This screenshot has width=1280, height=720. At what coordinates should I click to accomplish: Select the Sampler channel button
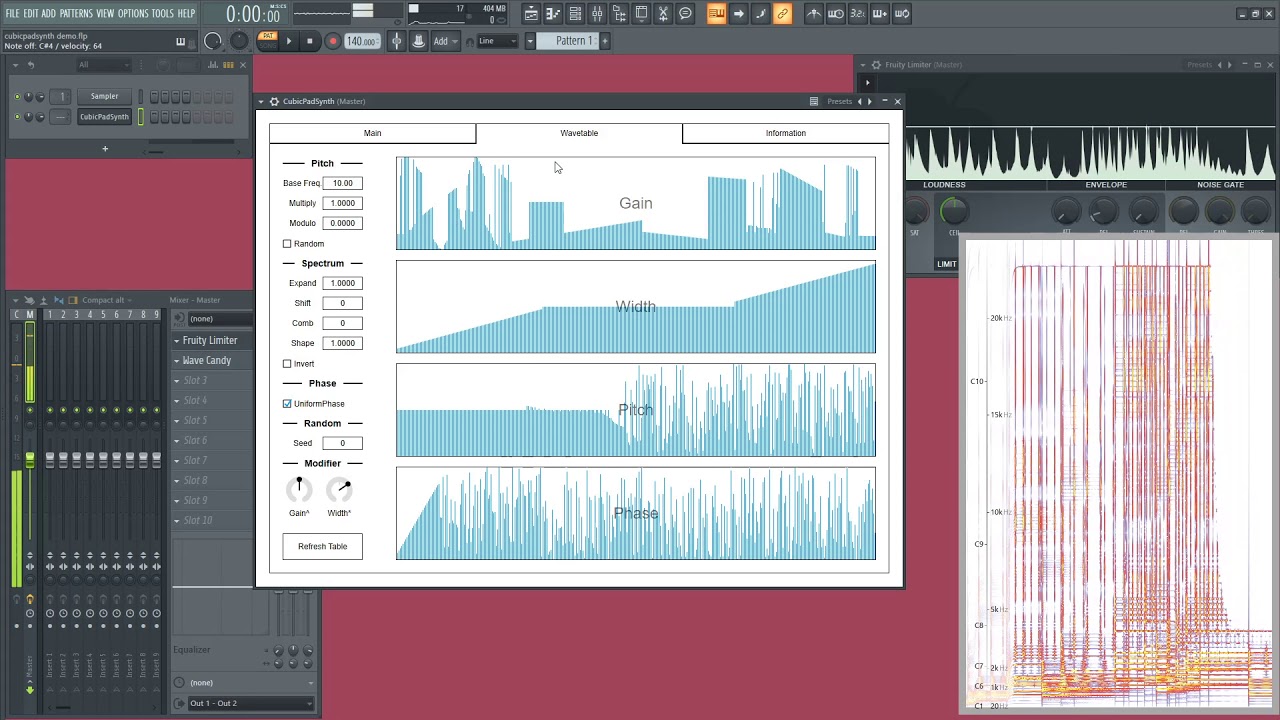104,96
